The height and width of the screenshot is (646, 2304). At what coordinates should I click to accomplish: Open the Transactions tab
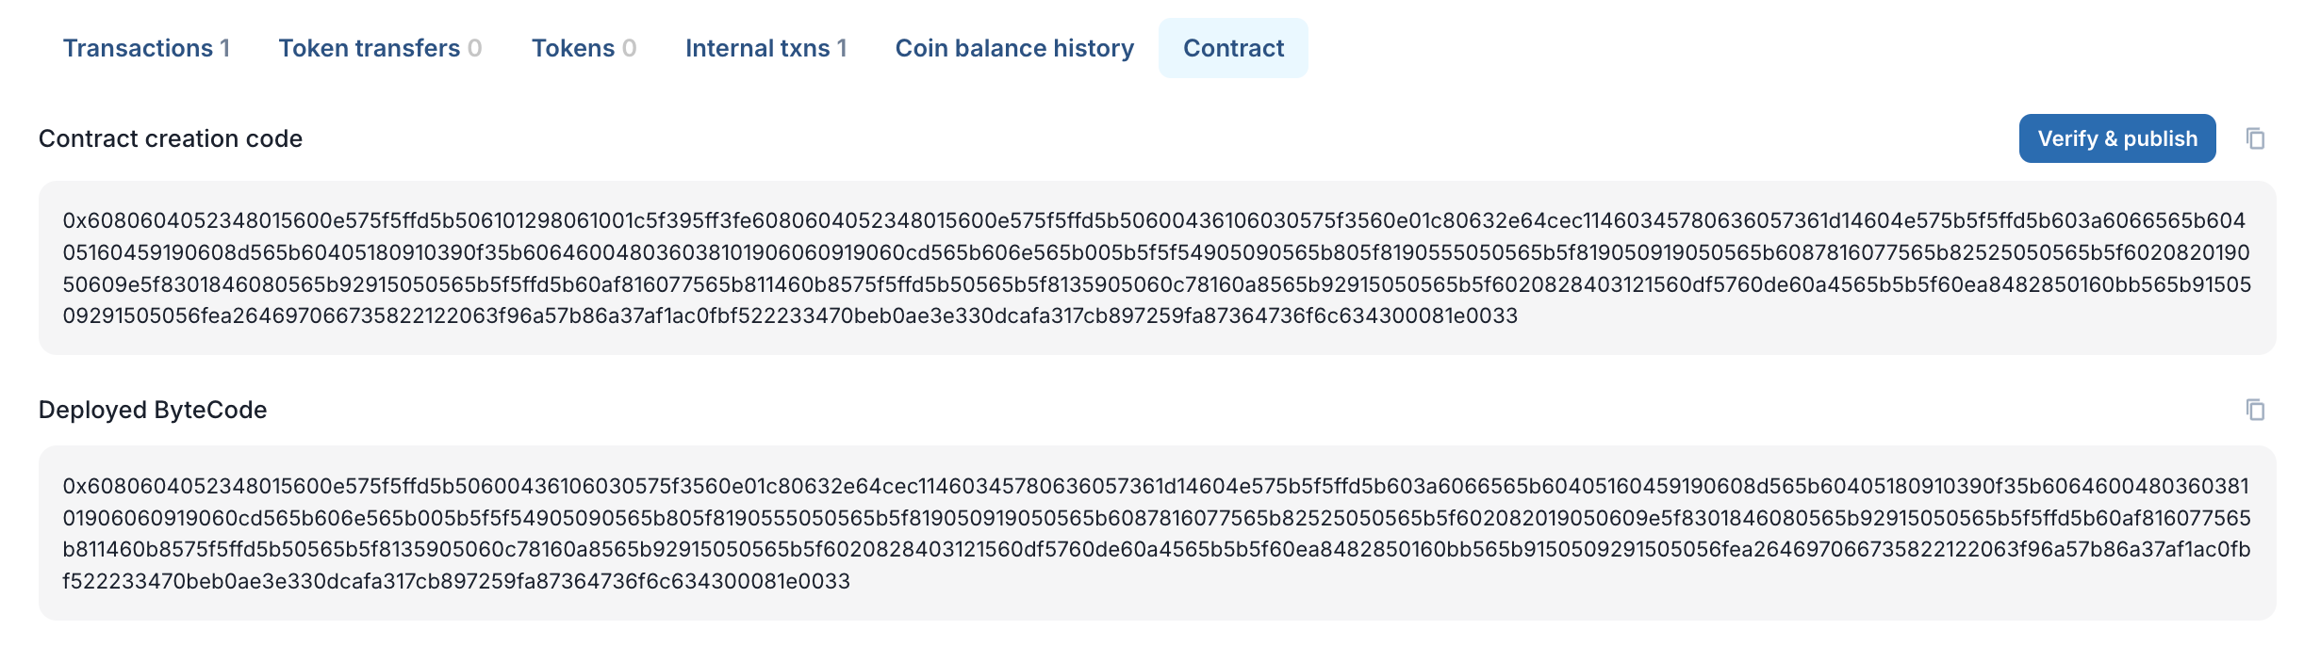click(146, 48)
